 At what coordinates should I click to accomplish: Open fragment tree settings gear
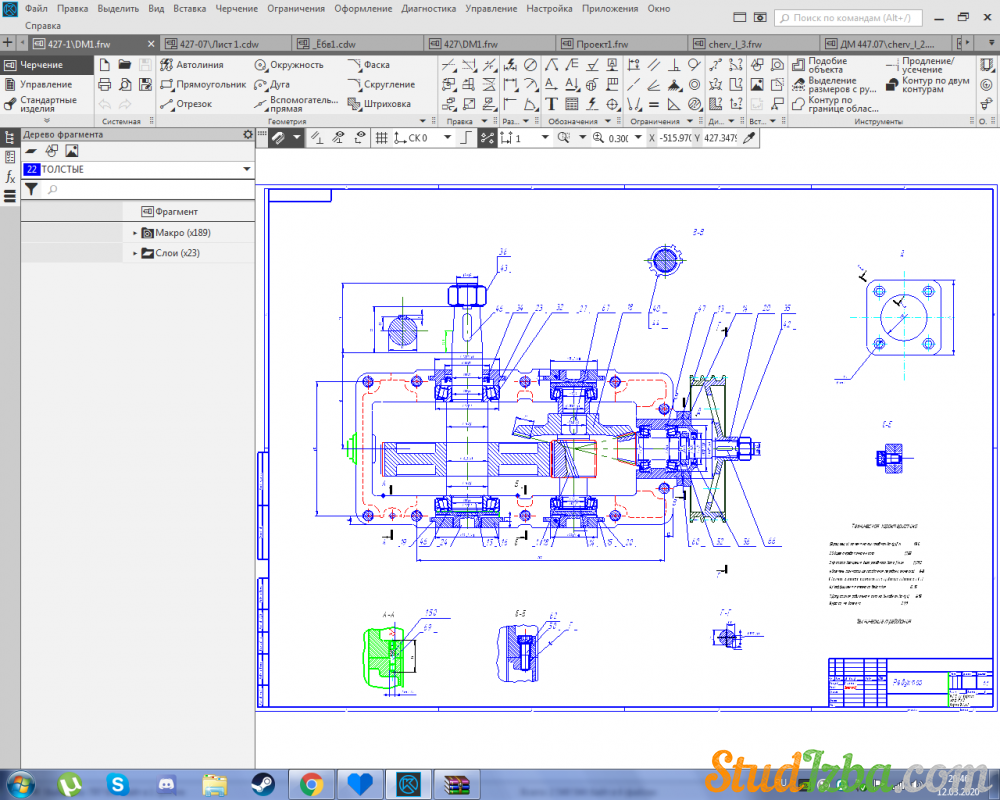coord(248,134)
